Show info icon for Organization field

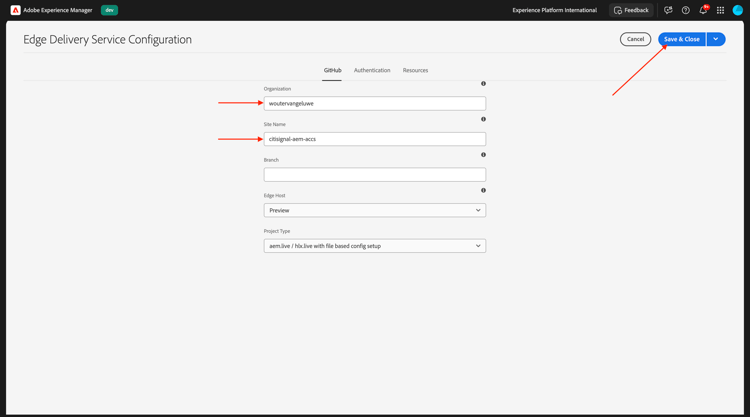(x=483, y=84)
